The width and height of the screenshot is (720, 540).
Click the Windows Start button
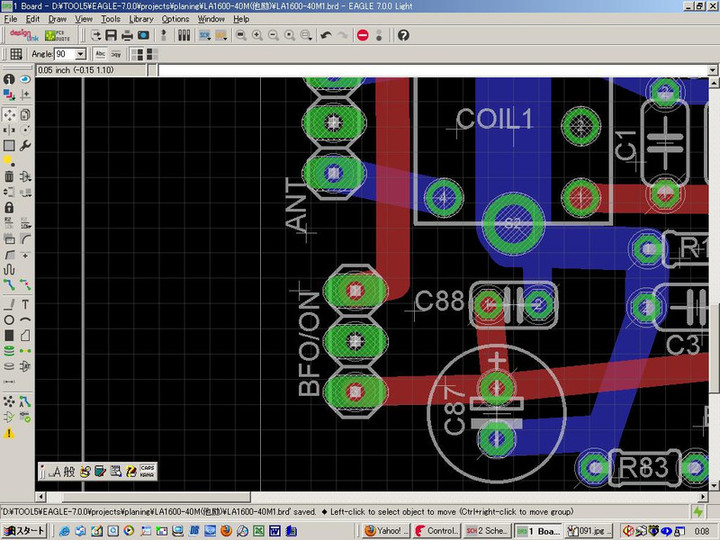tap(25, 531)
